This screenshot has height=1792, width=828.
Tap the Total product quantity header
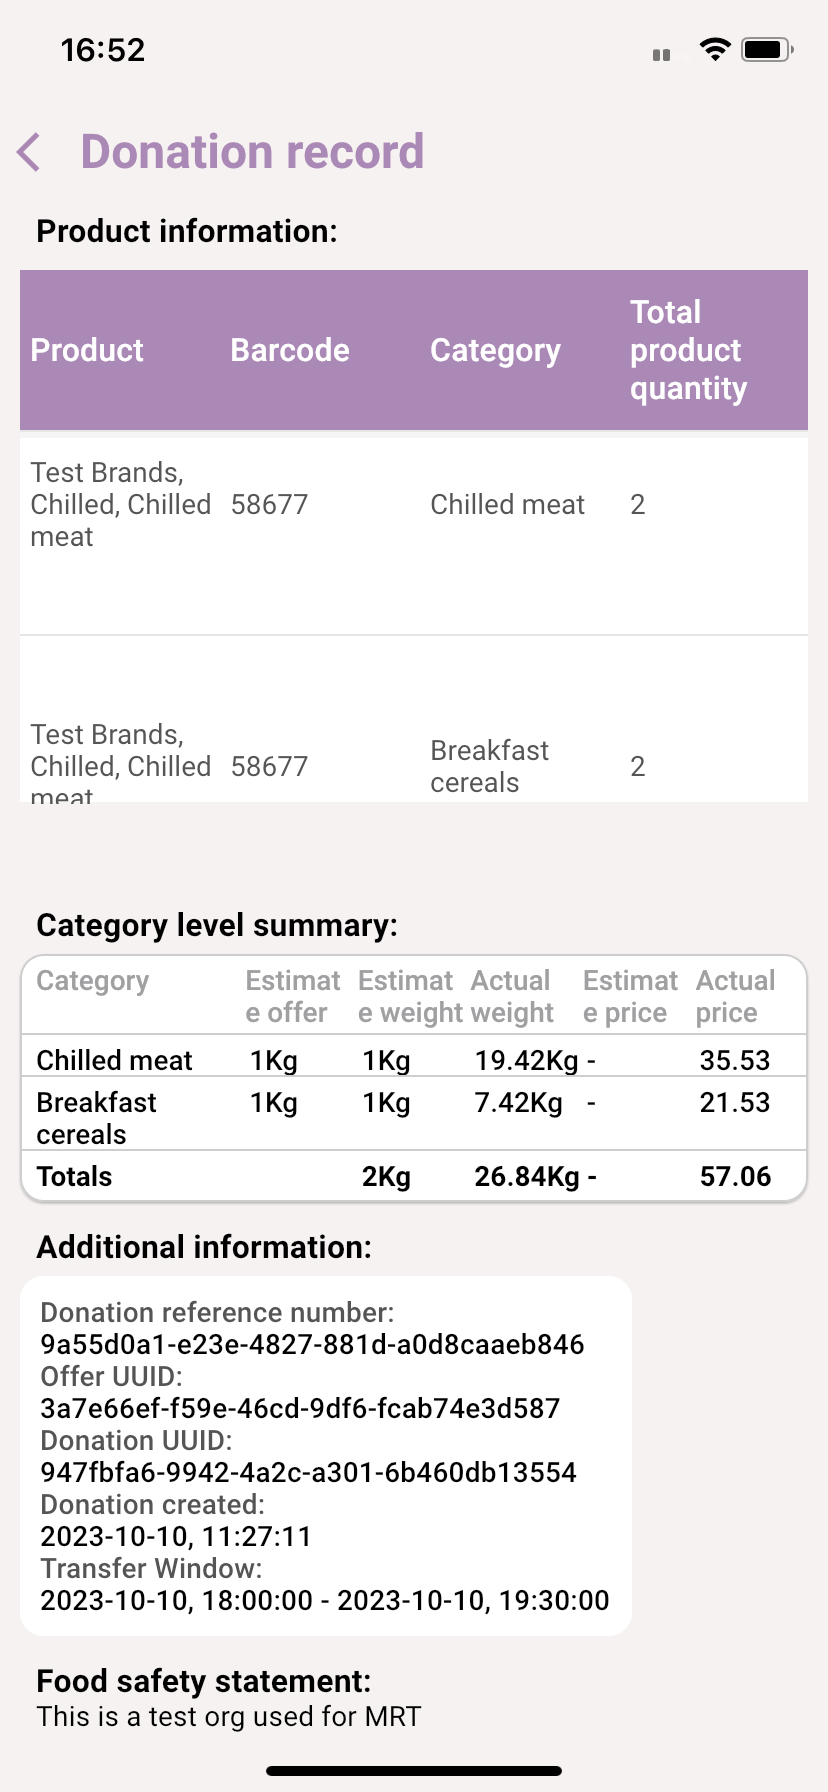click(x=688, y=350)
